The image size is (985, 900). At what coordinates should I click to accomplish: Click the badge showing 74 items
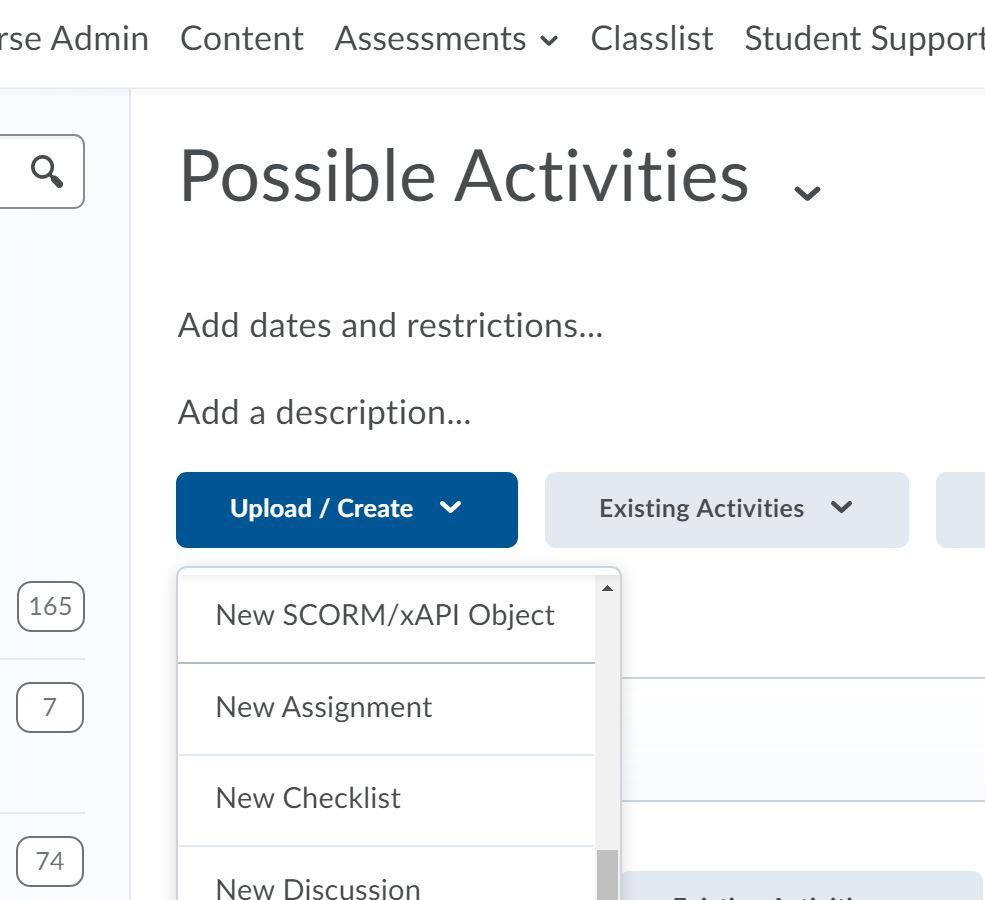(x=48, y=861)
